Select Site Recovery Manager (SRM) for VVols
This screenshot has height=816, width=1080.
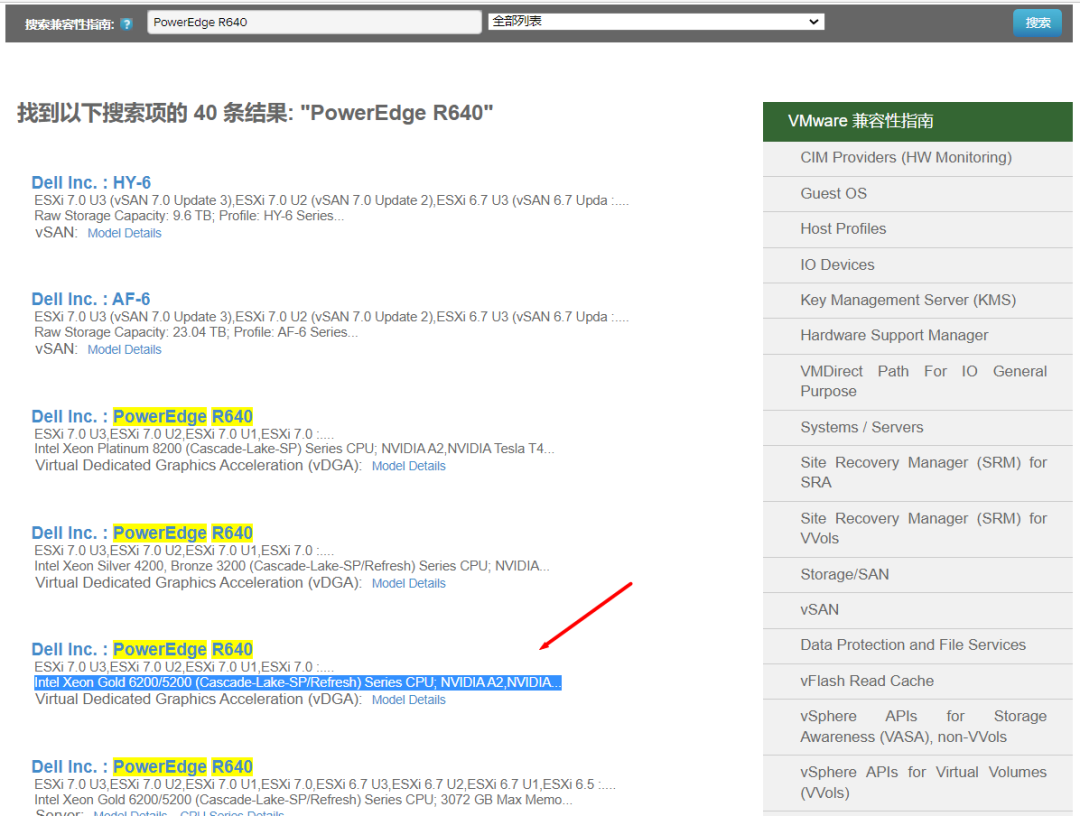coord(917,528)
